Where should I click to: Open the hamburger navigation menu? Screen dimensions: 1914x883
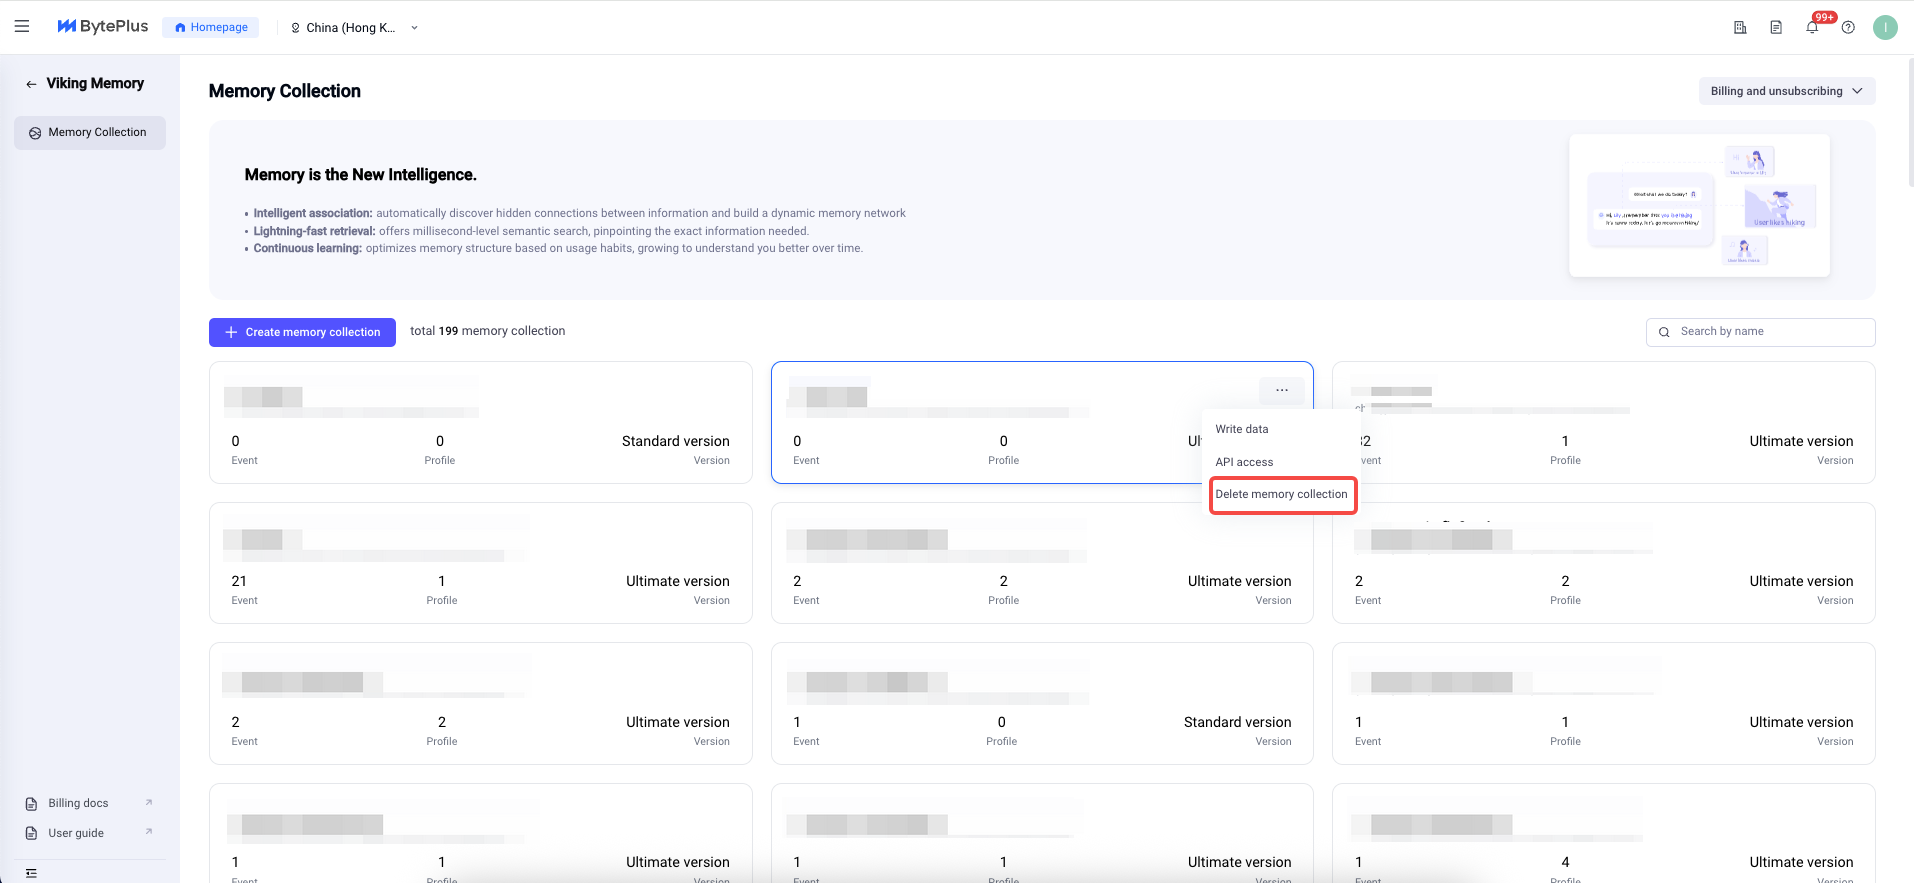[x=22, y=27]
